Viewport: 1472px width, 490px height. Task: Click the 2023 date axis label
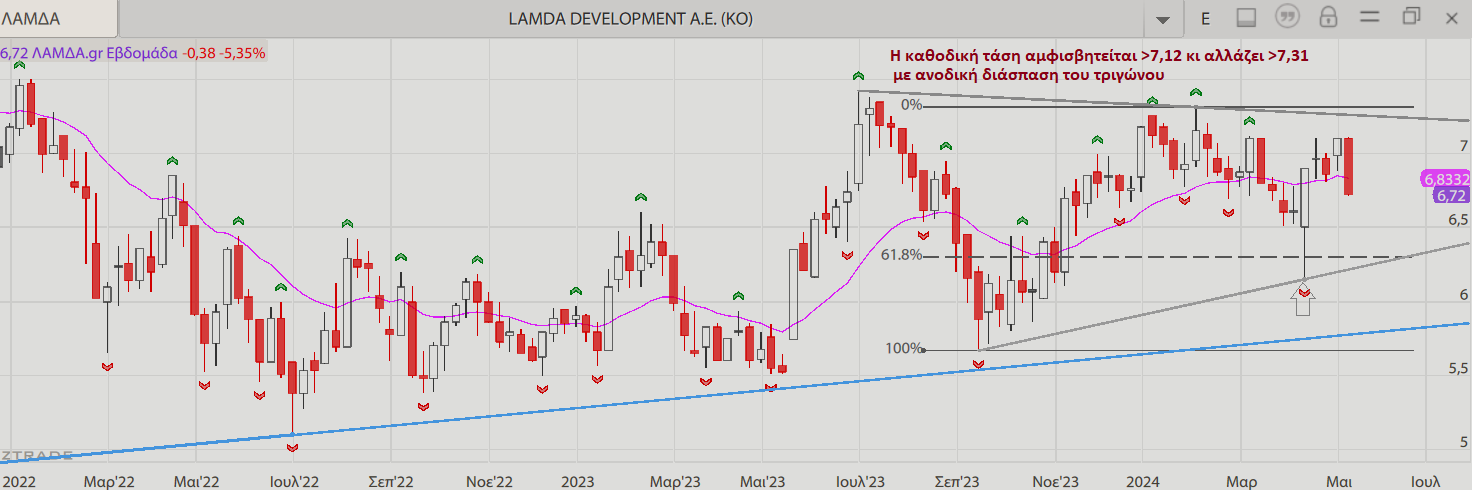[x=577, y=481]
